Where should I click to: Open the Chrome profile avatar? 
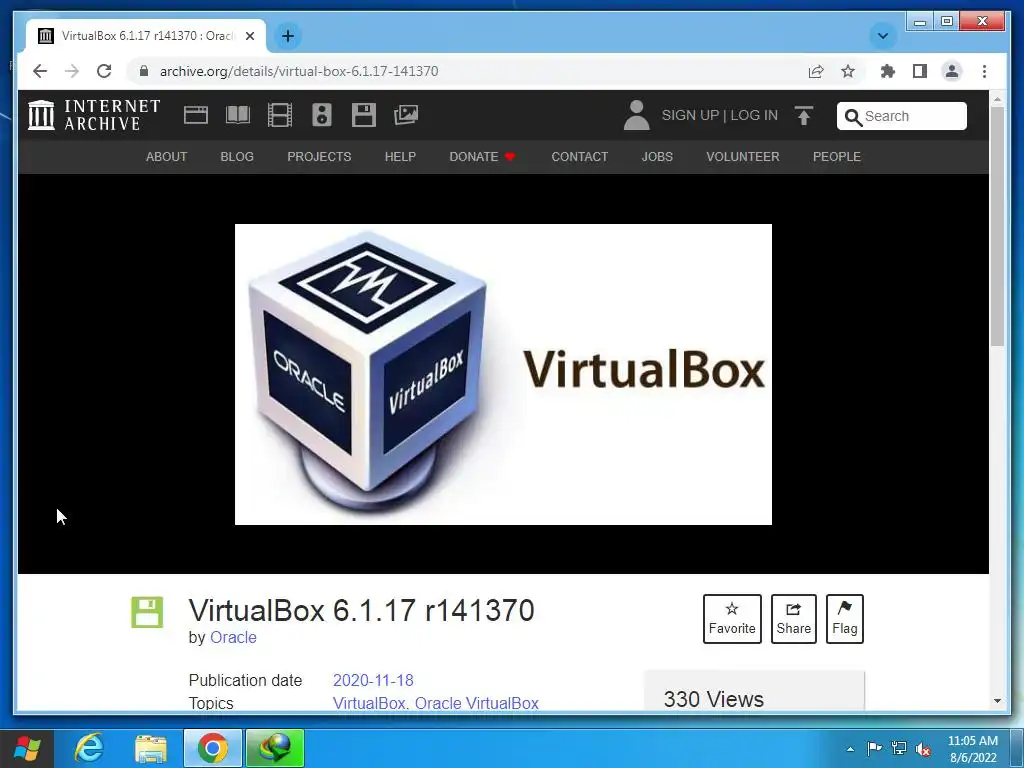click(952, 71)
